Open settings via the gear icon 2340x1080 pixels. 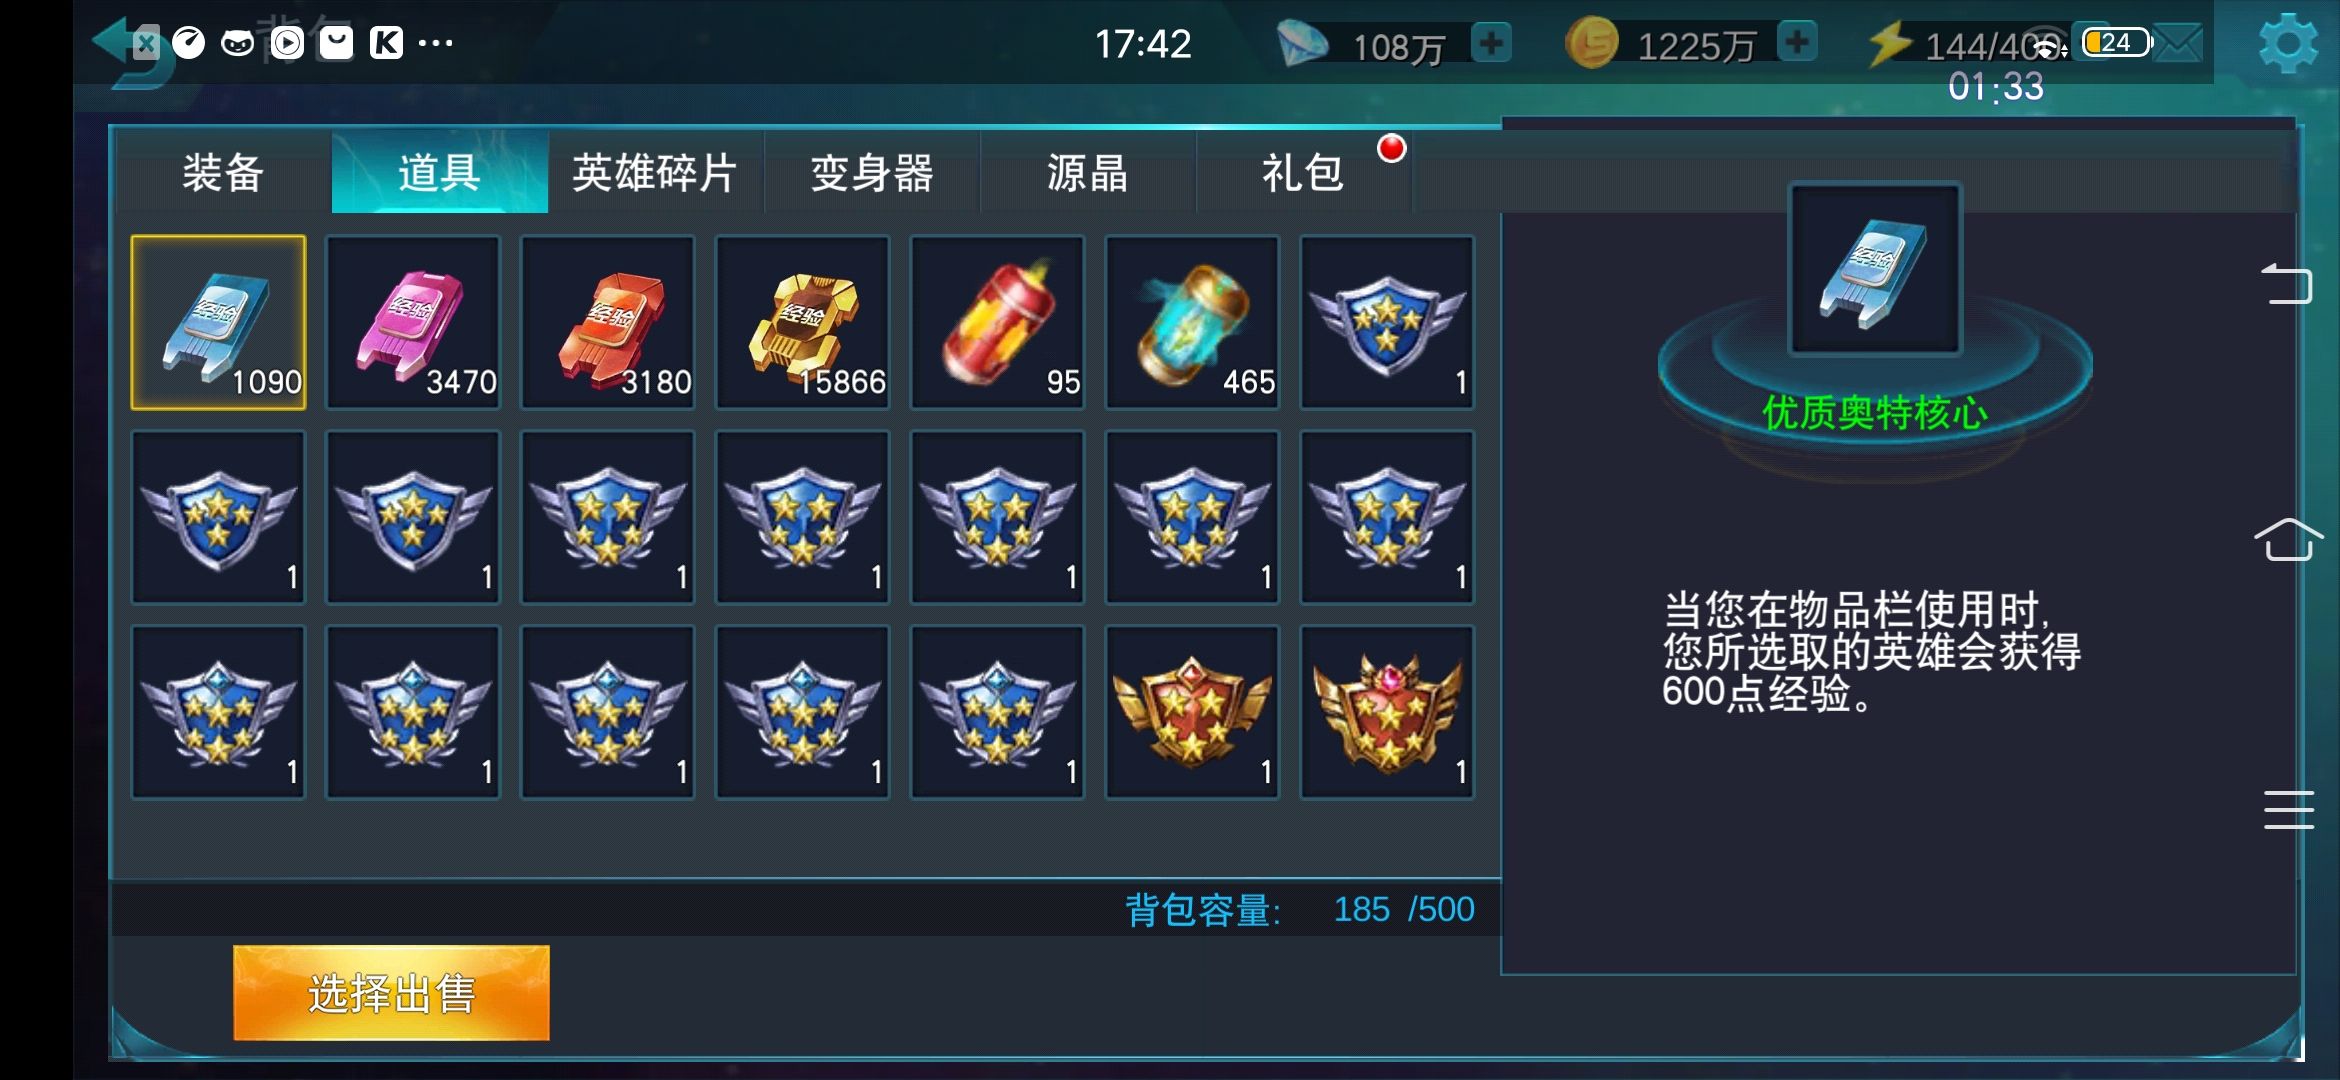(x=2288, y=43)
